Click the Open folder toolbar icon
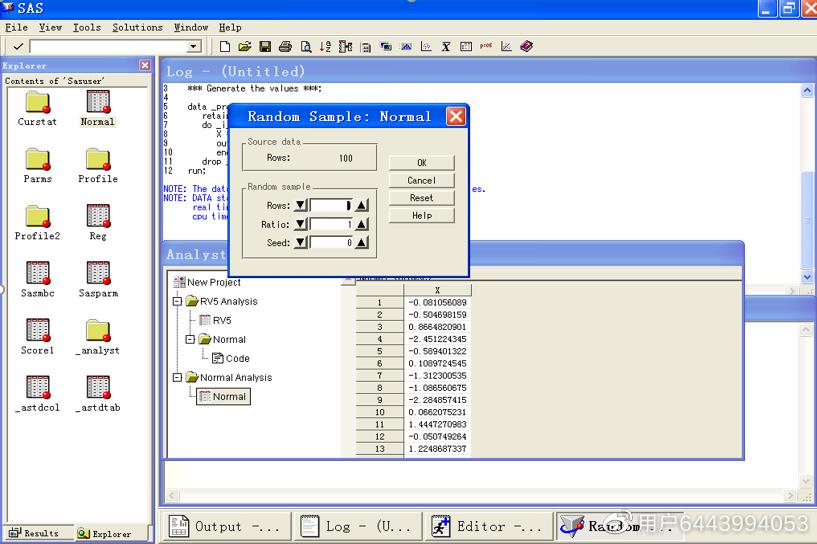 [245, 46]
